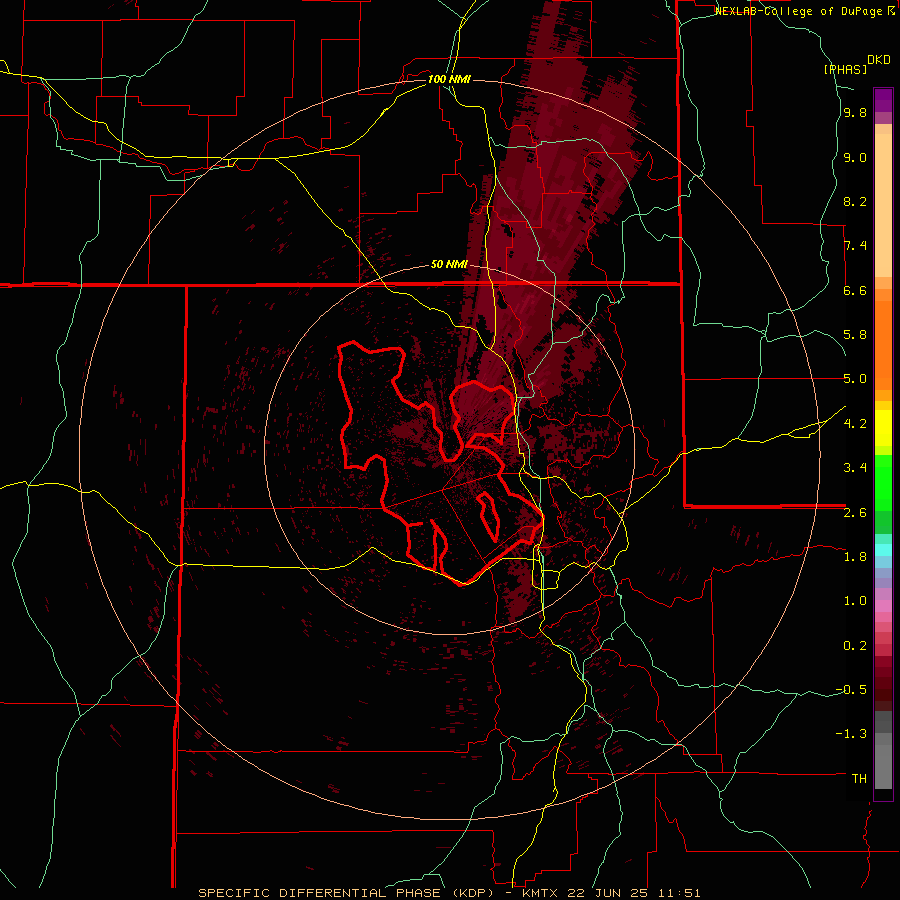Click the DKD label above the color scale

879,60
